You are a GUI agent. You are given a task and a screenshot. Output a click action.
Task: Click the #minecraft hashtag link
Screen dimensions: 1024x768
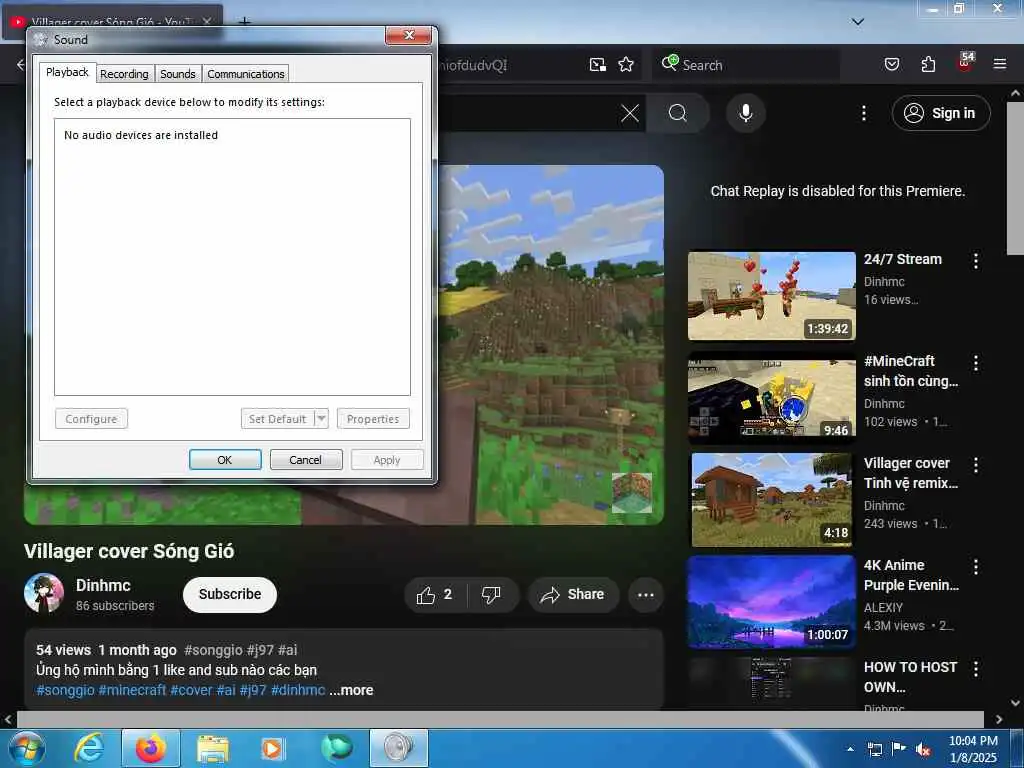132,690
